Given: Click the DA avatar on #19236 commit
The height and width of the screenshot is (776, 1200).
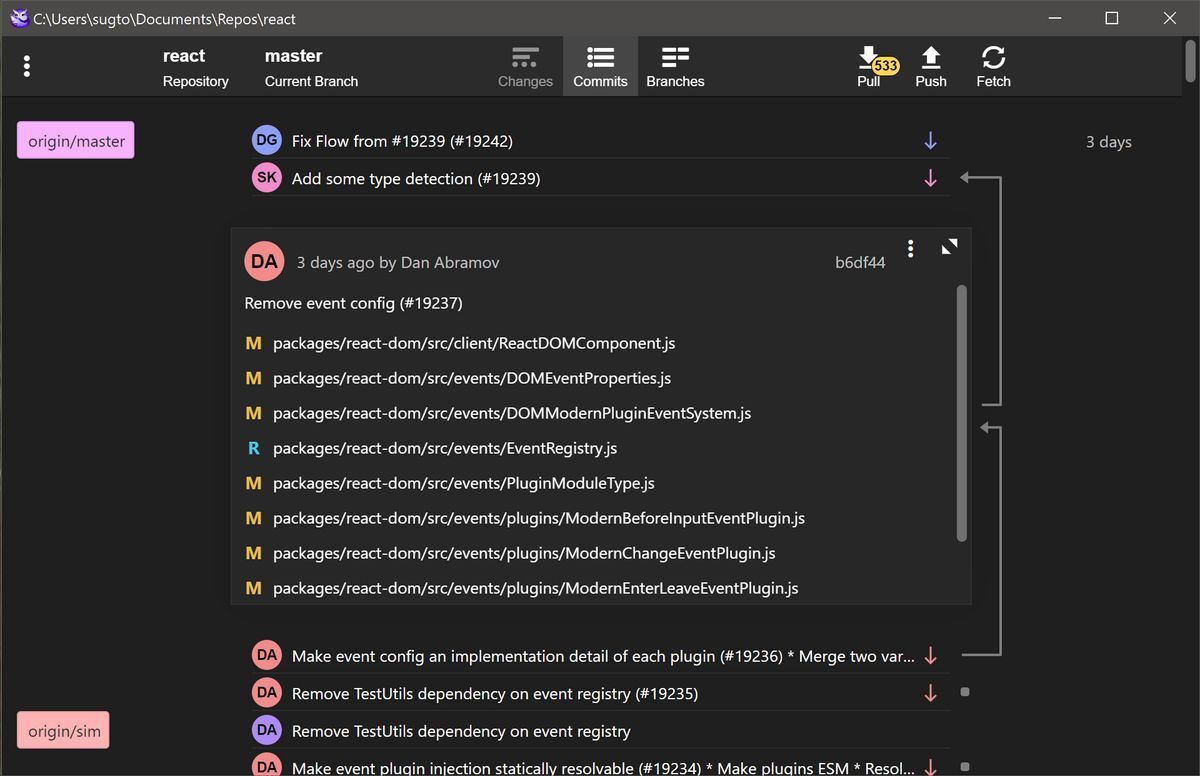Looking at the screenshot, I should (267, 656).
